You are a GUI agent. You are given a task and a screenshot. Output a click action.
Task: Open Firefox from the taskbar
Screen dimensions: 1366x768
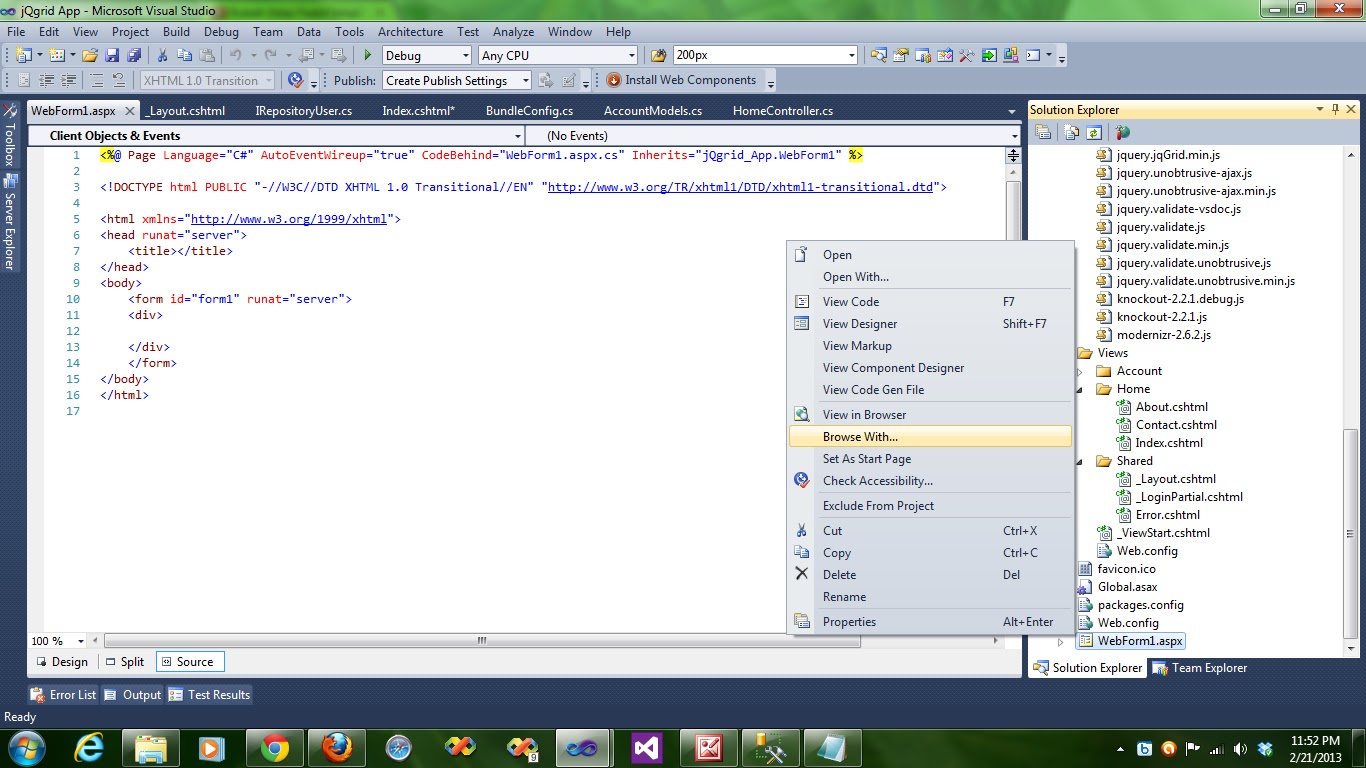click(x=337, y=748)
